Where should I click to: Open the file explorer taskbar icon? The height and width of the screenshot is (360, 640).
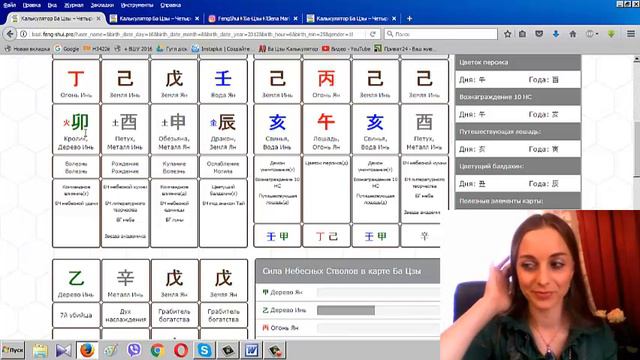point(40,350)
